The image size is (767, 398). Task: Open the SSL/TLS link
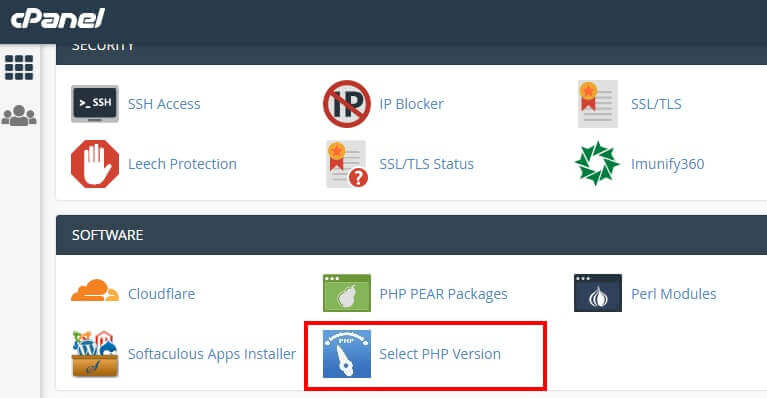[x=656, y=104]
